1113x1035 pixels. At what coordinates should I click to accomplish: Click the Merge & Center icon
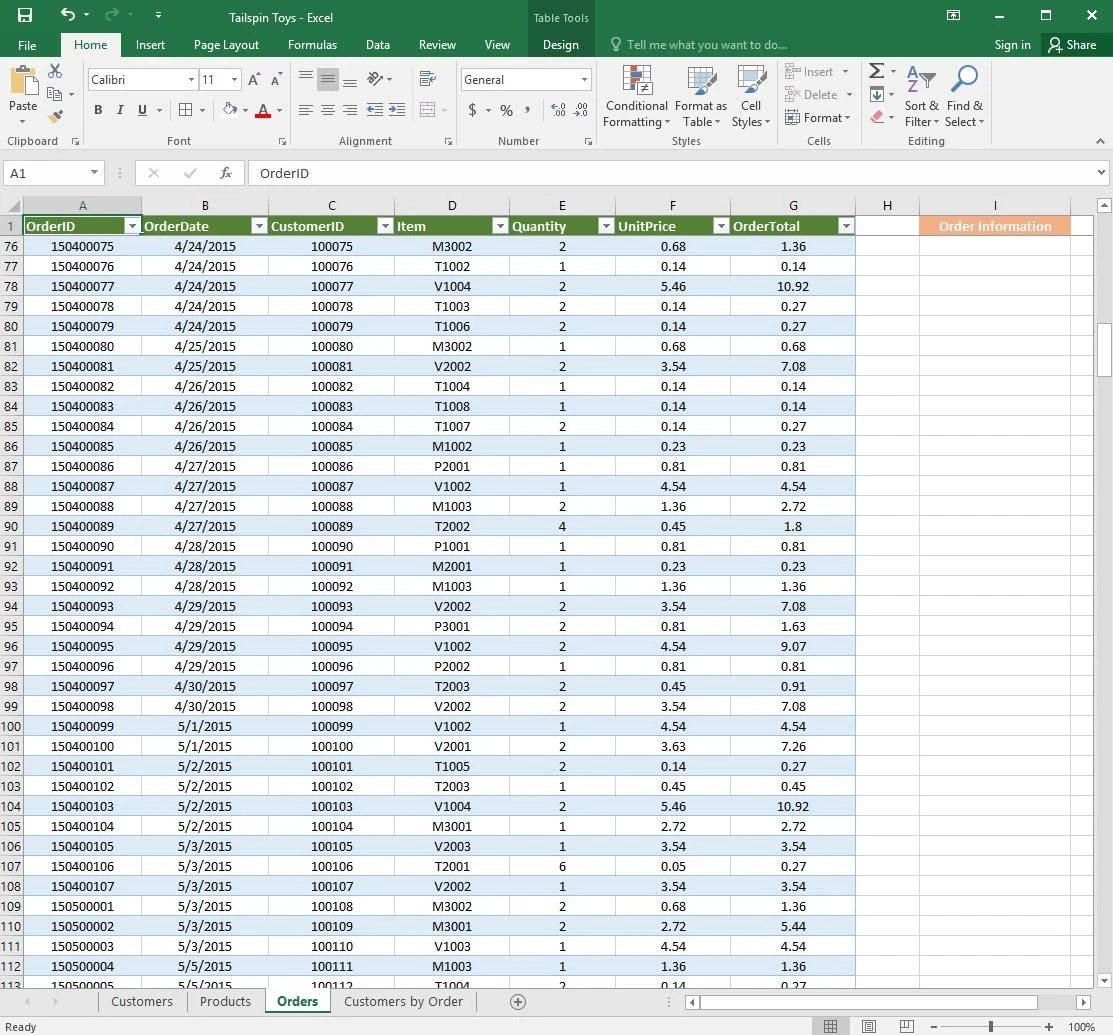(x=428, y=110)
